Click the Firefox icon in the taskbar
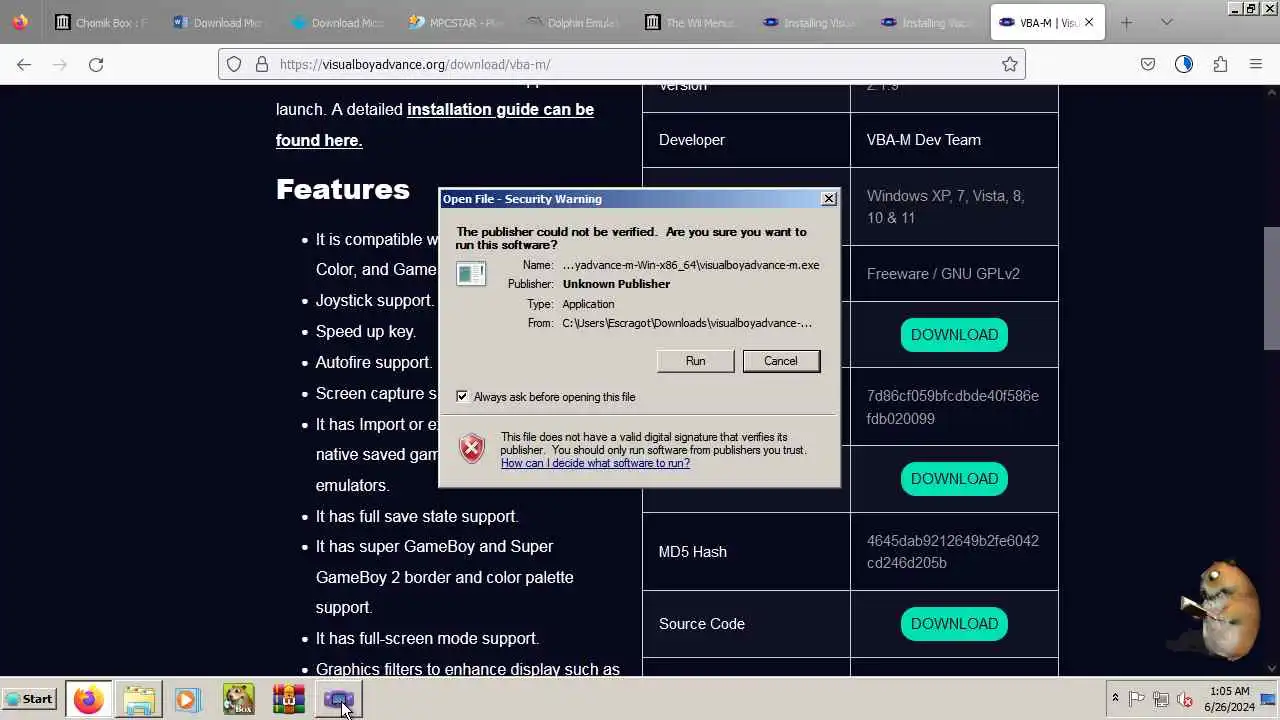Viewport: 1280px width, 720px height. coord(88,700)
